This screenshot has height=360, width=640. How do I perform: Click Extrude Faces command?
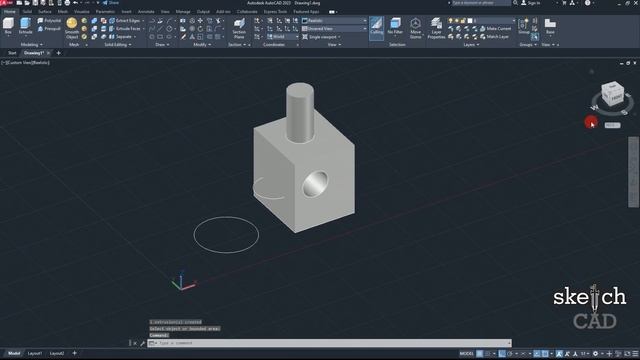[x=124, y=29]
